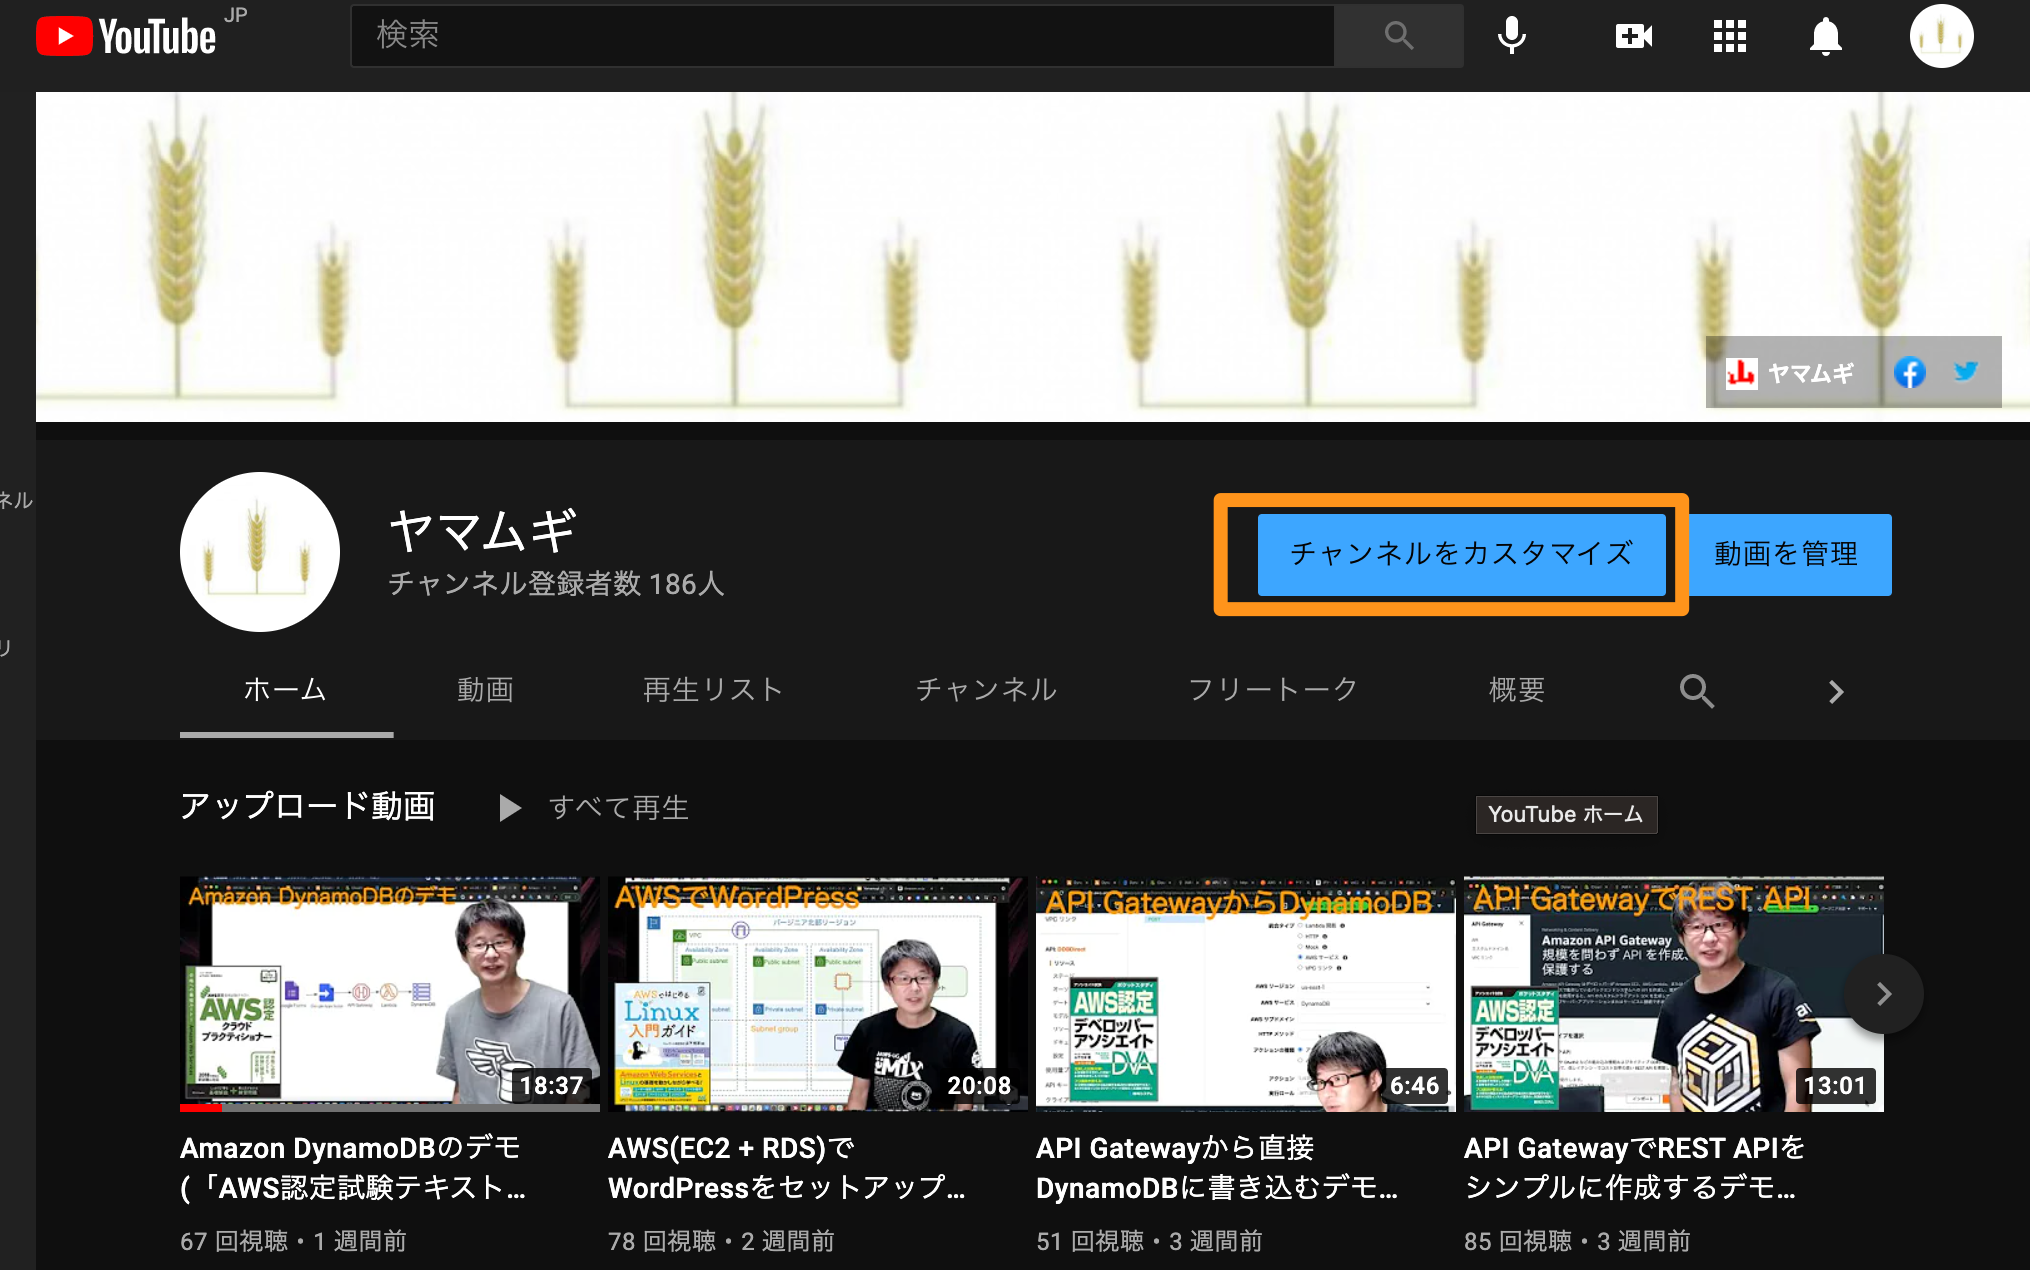2030x1270 pixels.
Task: Click the API GatewayでREST APIを video title
Action: pos(1635,1168)
